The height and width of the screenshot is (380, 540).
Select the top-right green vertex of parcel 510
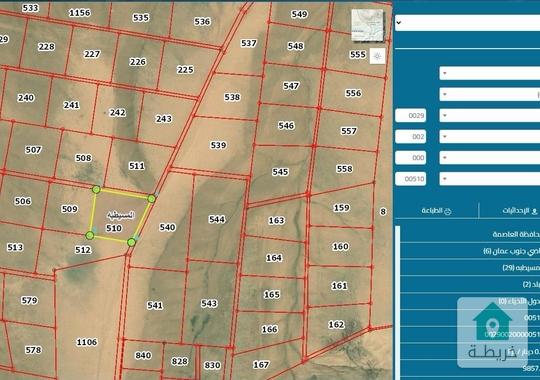point(152,199)
